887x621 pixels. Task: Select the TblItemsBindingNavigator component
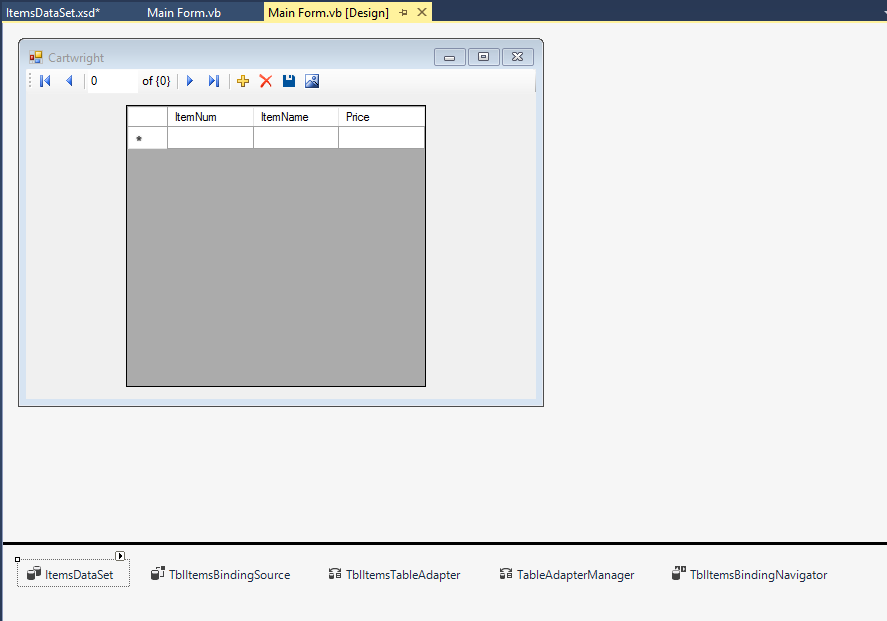(x=749, y=575)
